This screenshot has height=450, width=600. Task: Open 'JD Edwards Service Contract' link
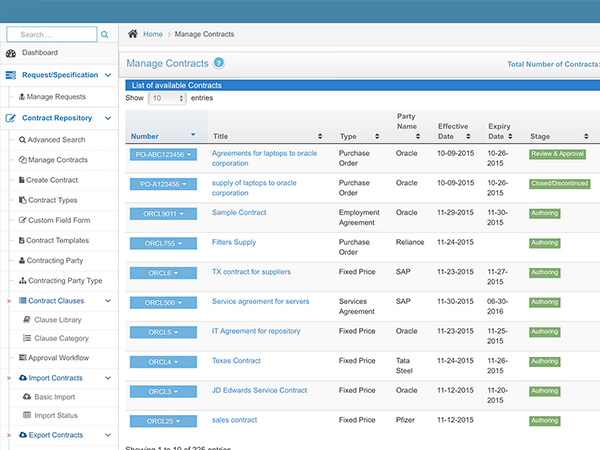(259, 390)
